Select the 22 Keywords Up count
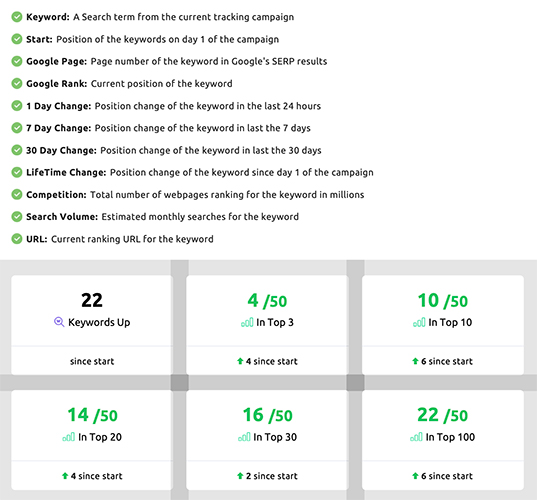Viewport: 537px width, 500px height. [x=92, y=300]
